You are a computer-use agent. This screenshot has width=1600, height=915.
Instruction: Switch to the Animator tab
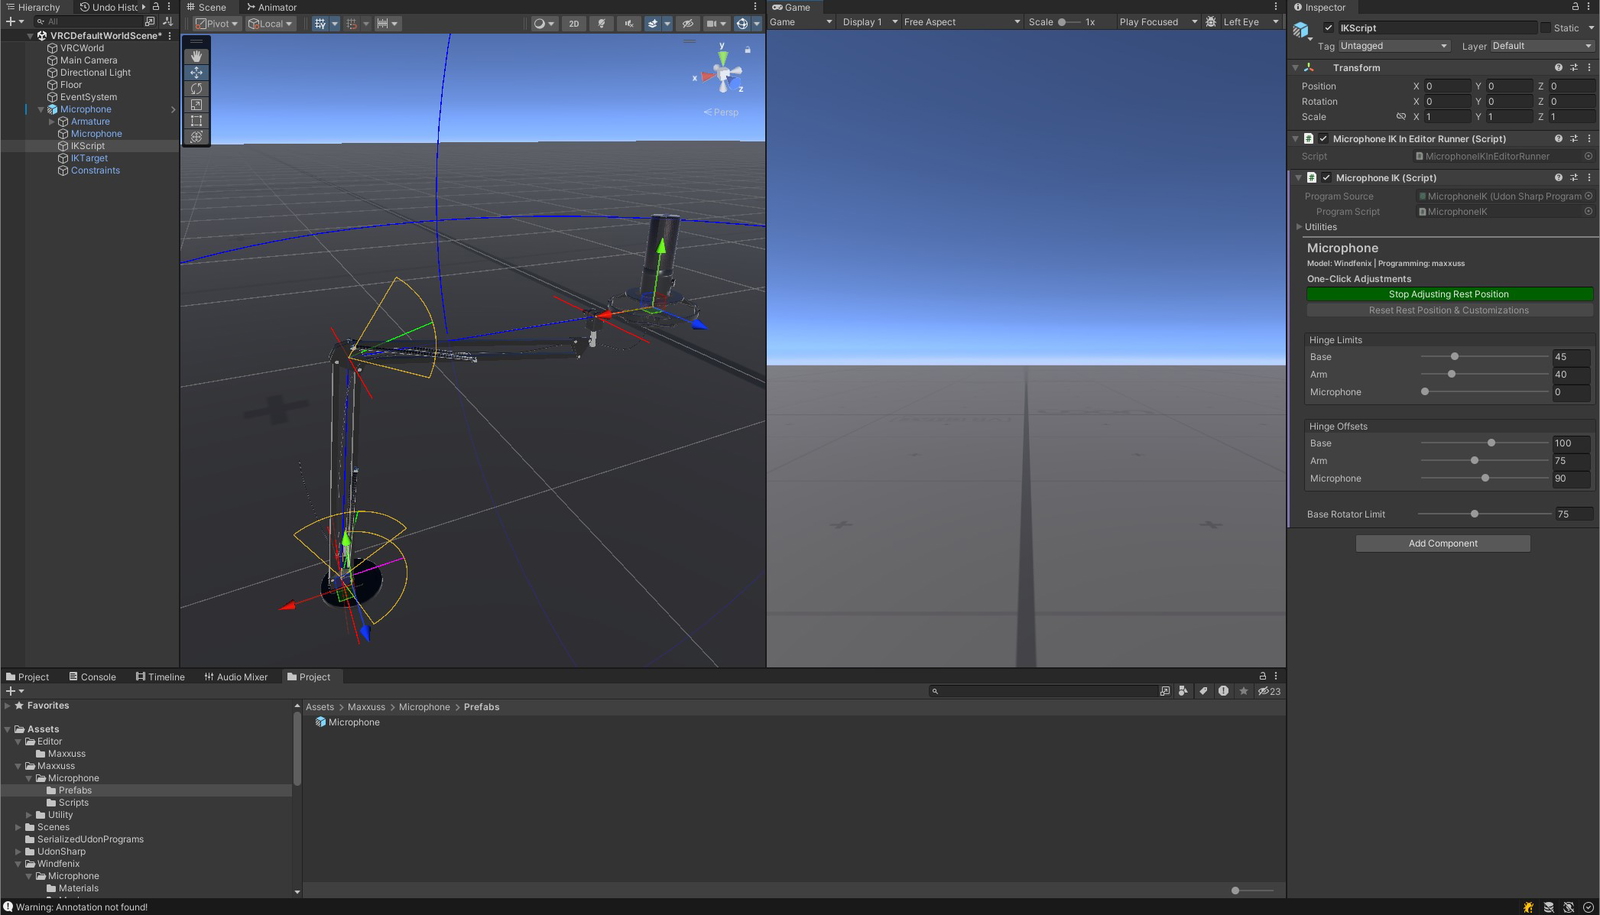(x=272, y=7)
